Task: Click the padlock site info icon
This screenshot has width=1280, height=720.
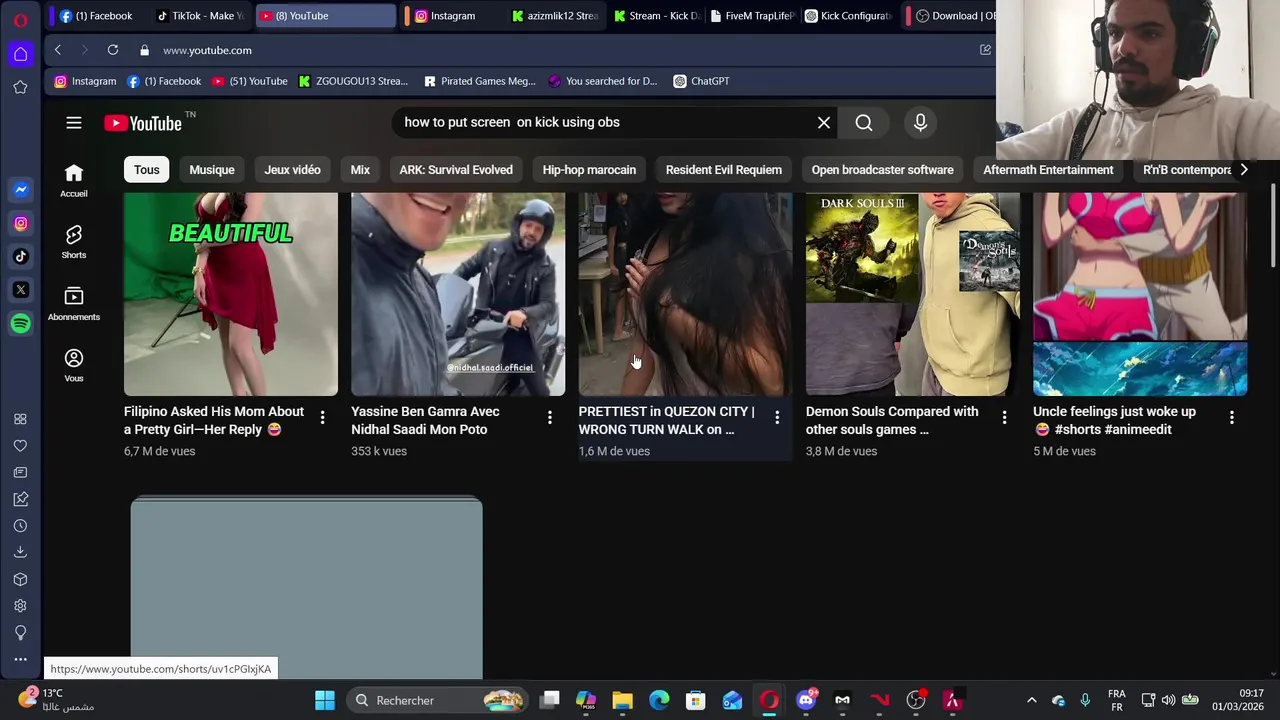Action: (144, 50)
